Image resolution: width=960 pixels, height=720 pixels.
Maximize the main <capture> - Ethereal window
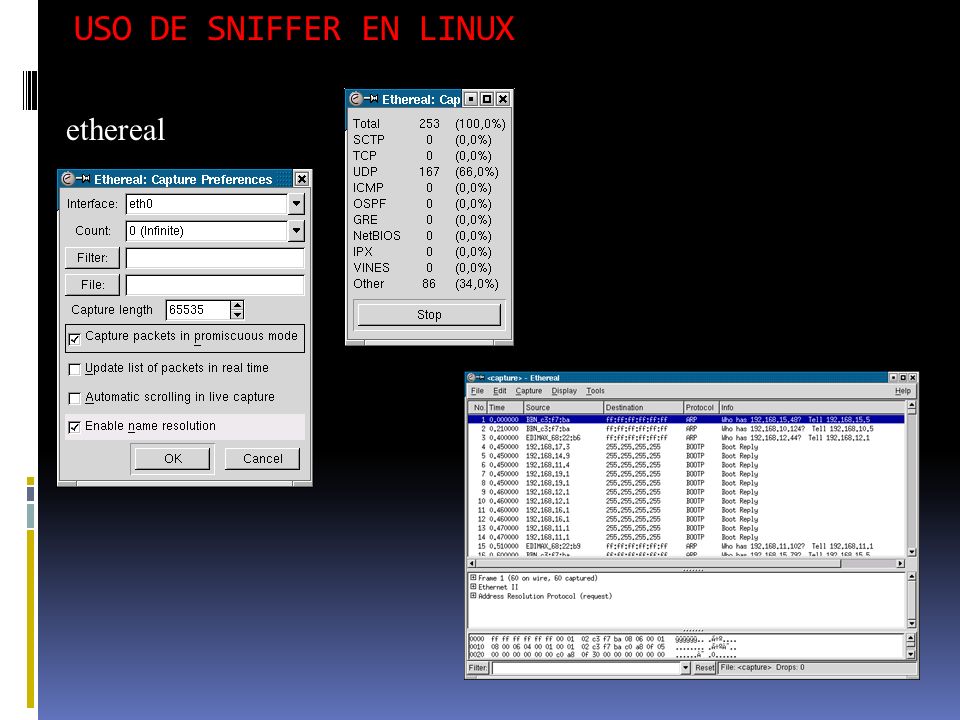coord(902,378)
